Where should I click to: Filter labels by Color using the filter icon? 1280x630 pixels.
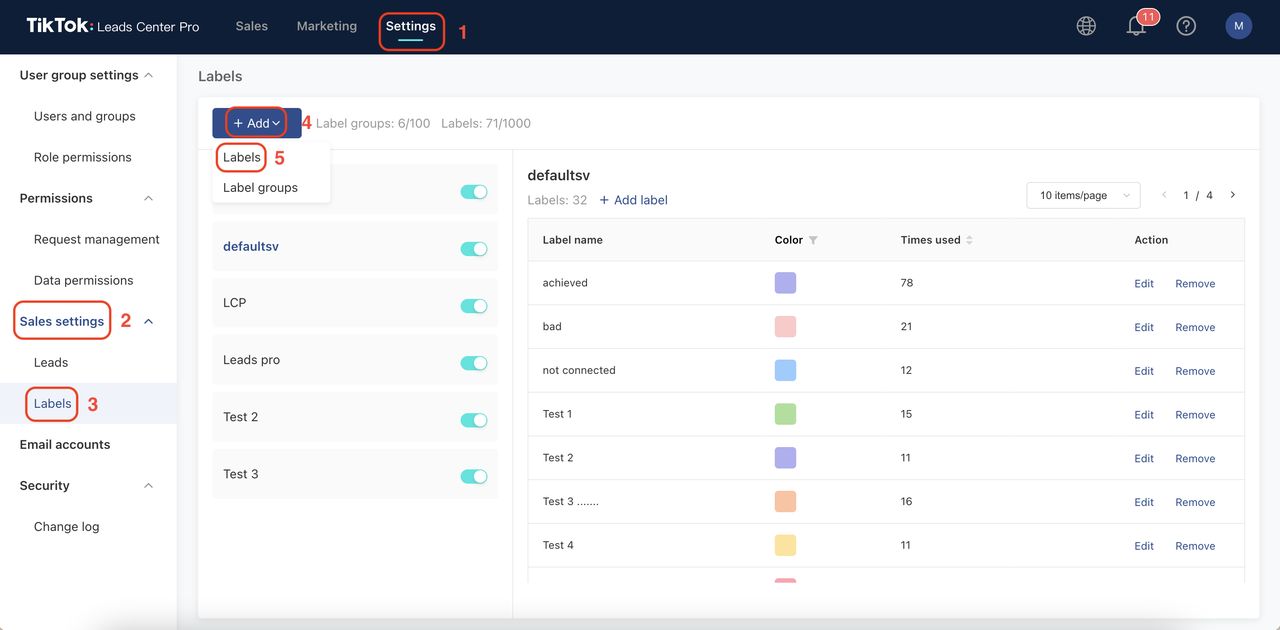pyautogui.click(x=813, y=240)
